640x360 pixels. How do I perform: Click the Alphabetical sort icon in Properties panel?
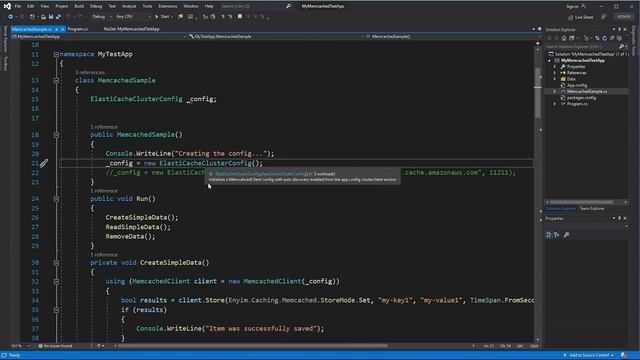point(557,235)
